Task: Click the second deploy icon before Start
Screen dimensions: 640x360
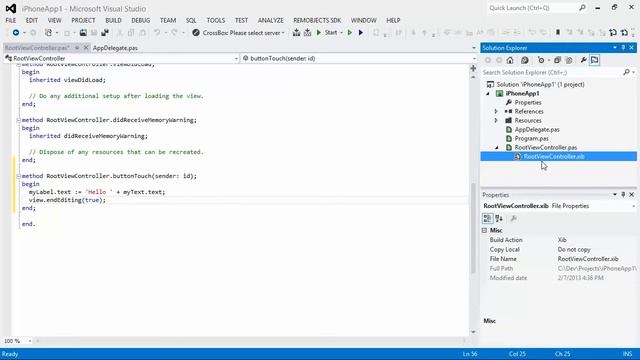Action: 307,33
